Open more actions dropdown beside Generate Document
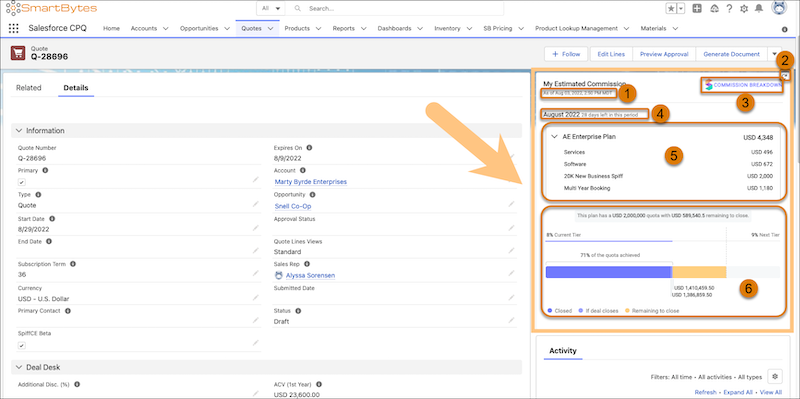The height and width of the screenshot is (399, 800). tap(775, 54)
